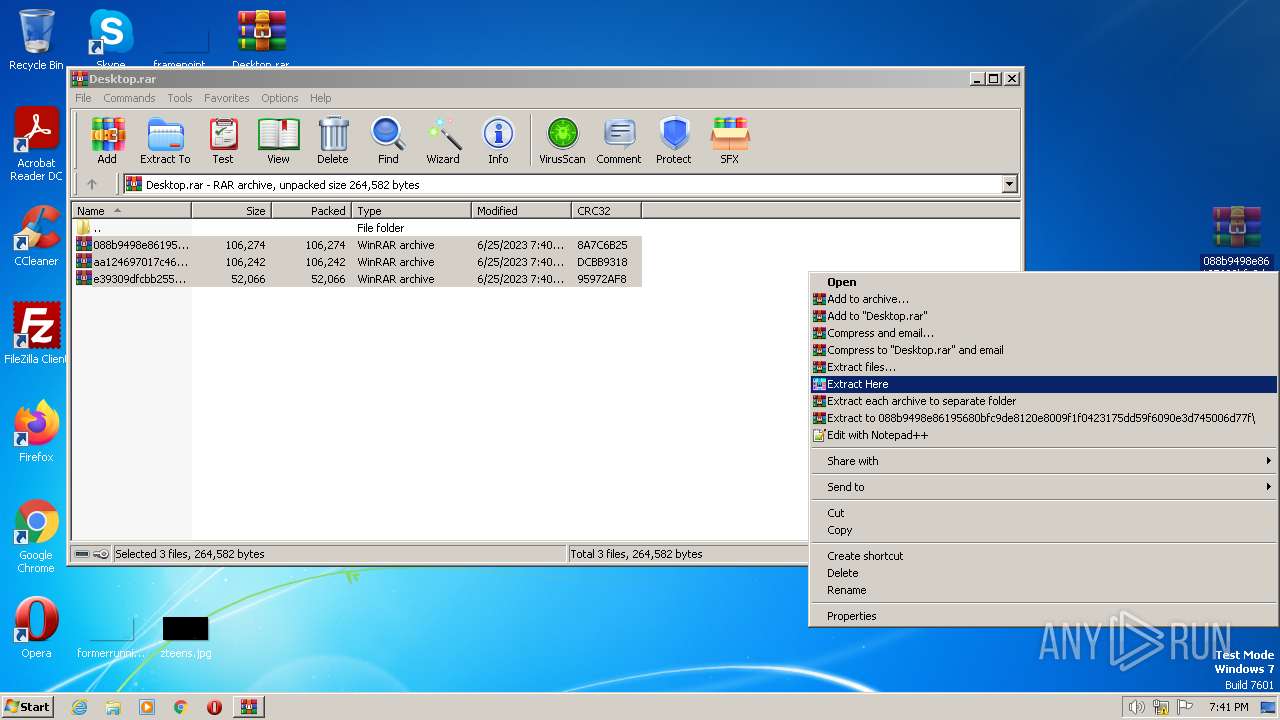Choose Properties in context menu
Image resolution: width=1280 pixels, height=720 pixels.
click(x=1044, y=616)
